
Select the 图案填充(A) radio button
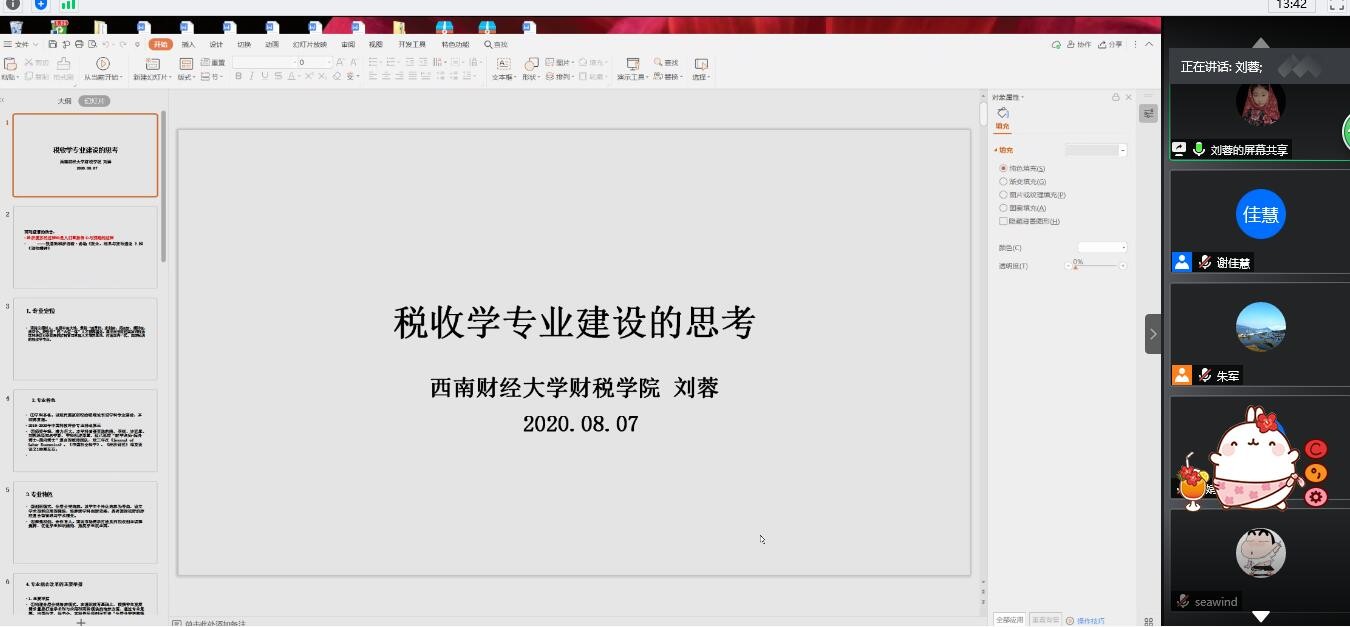coord(1004,208)
